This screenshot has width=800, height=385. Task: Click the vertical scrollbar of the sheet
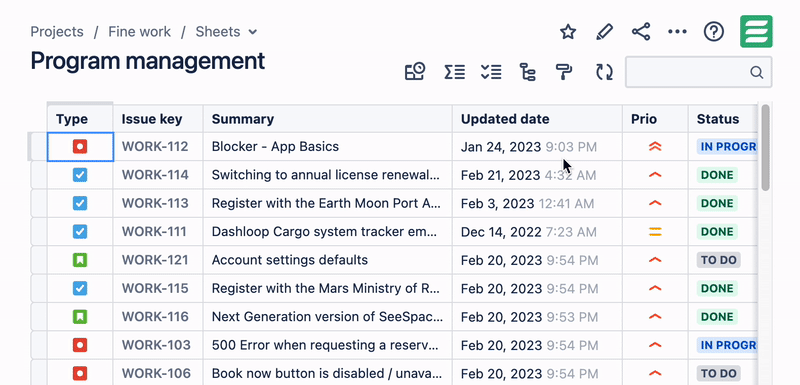pyautogui.click(x=765, y=147)
